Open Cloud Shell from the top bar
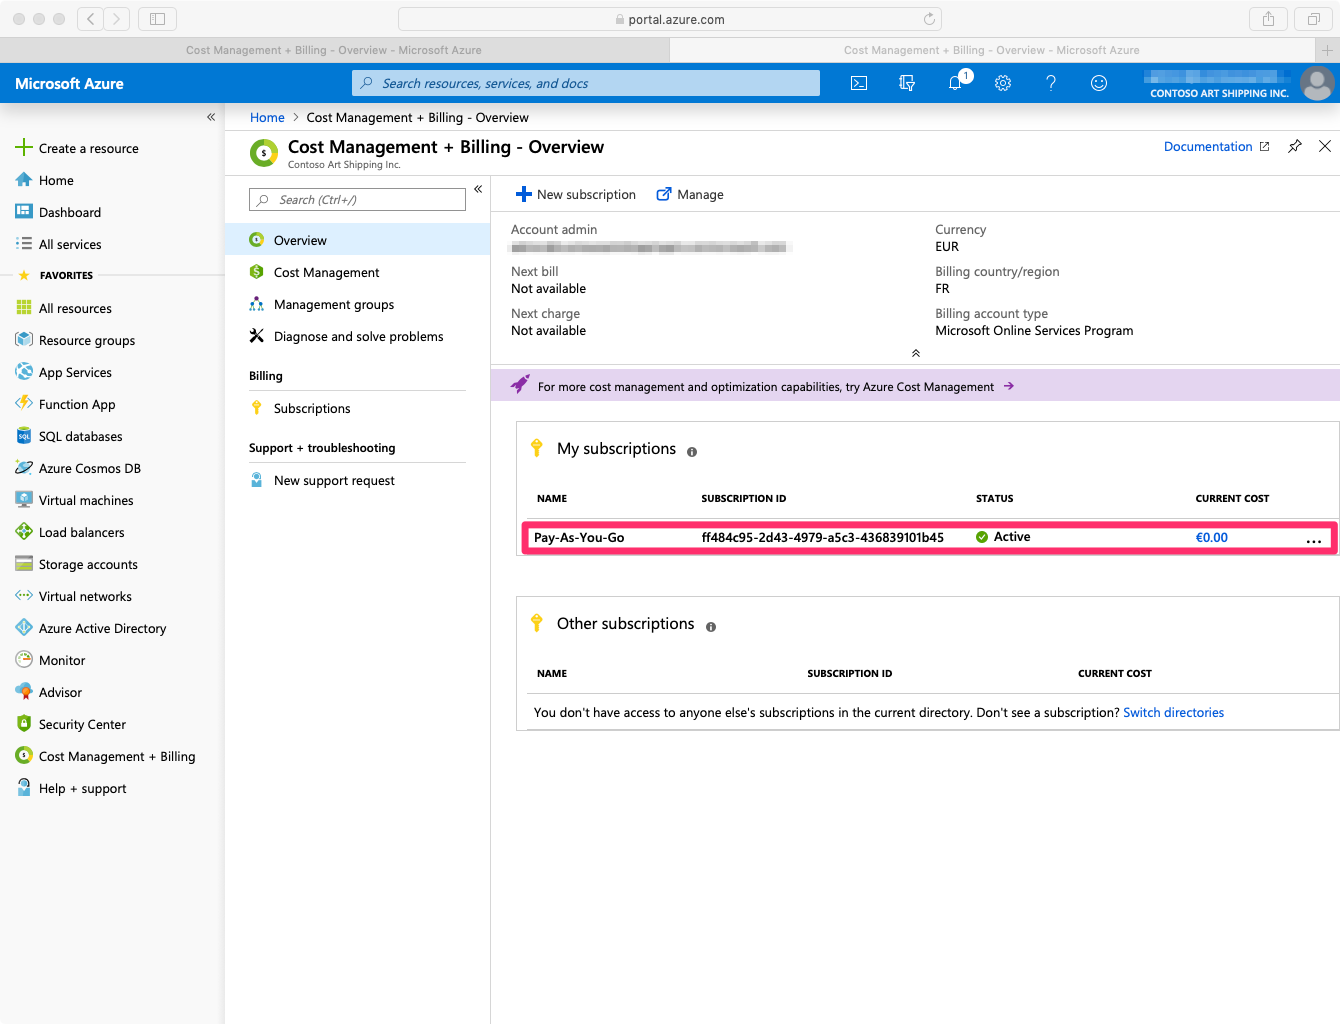This screenshot has height=1024, width=1340. pyautogui.click(x=859, y=83)
